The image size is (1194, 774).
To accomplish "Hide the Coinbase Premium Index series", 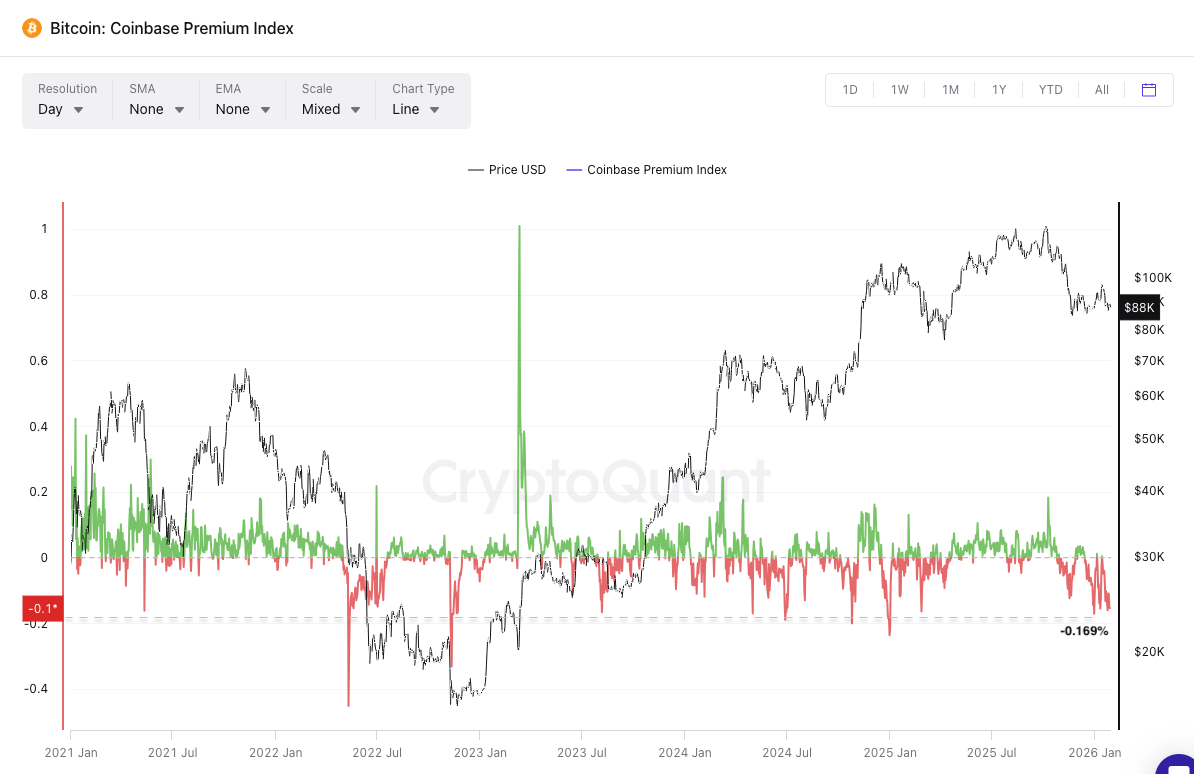I will coord(656,169).
